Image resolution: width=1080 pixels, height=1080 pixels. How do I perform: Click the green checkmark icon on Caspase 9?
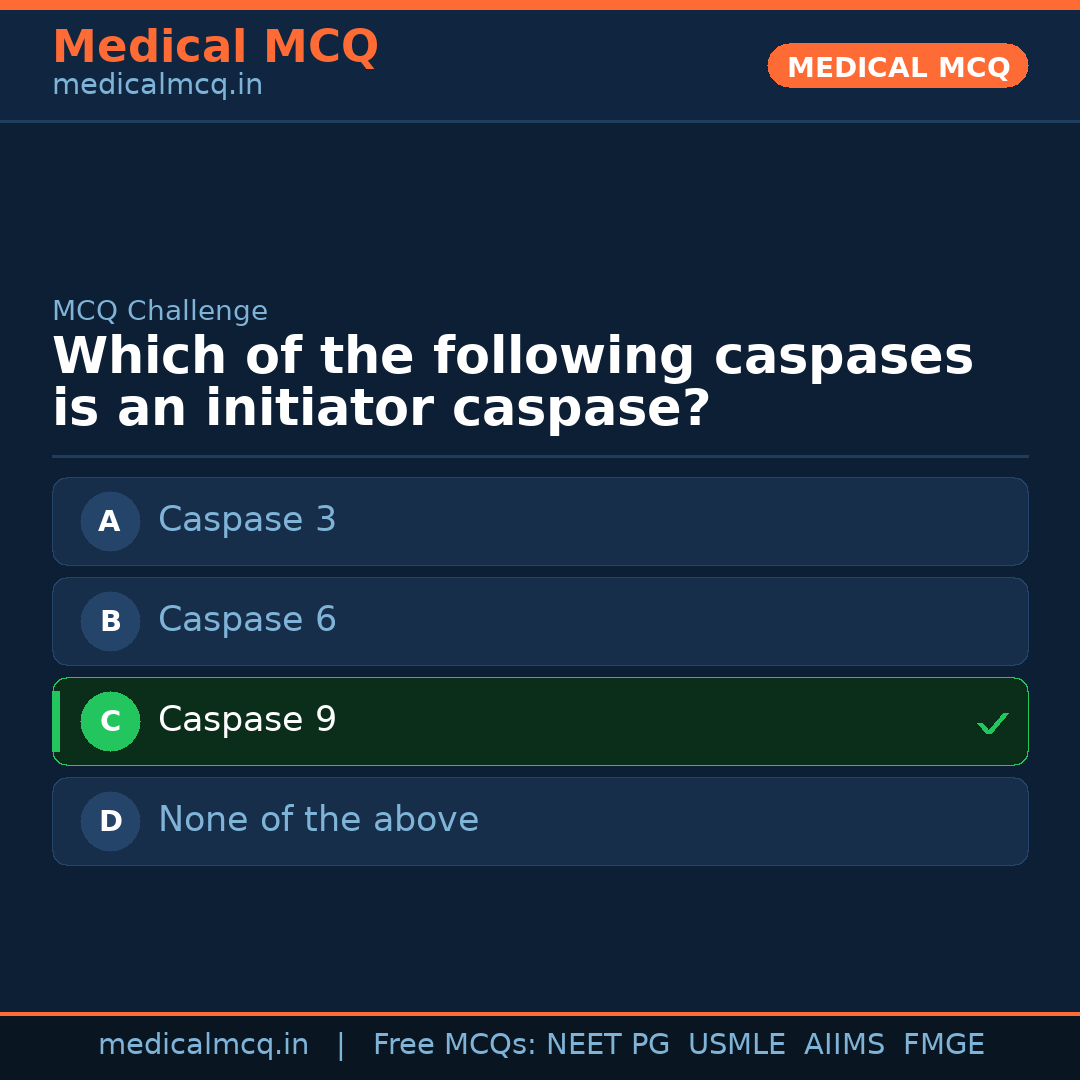pos(992,722)
